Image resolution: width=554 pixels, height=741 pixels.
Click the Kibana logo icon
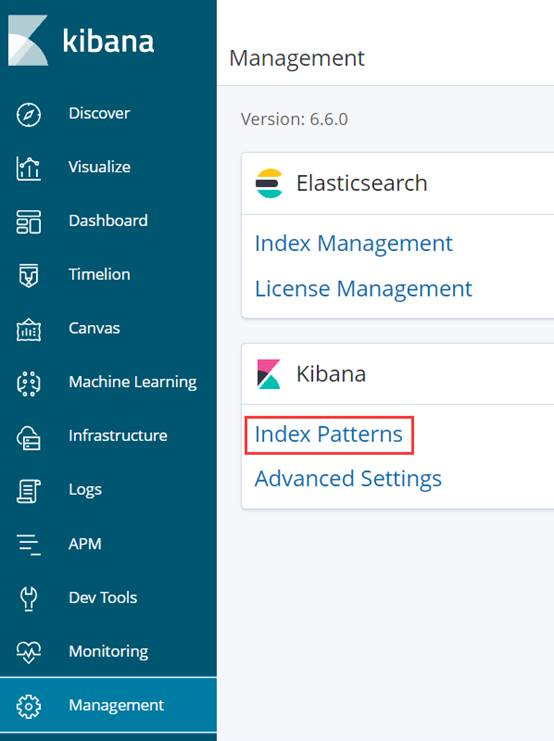tap(28, 40)
